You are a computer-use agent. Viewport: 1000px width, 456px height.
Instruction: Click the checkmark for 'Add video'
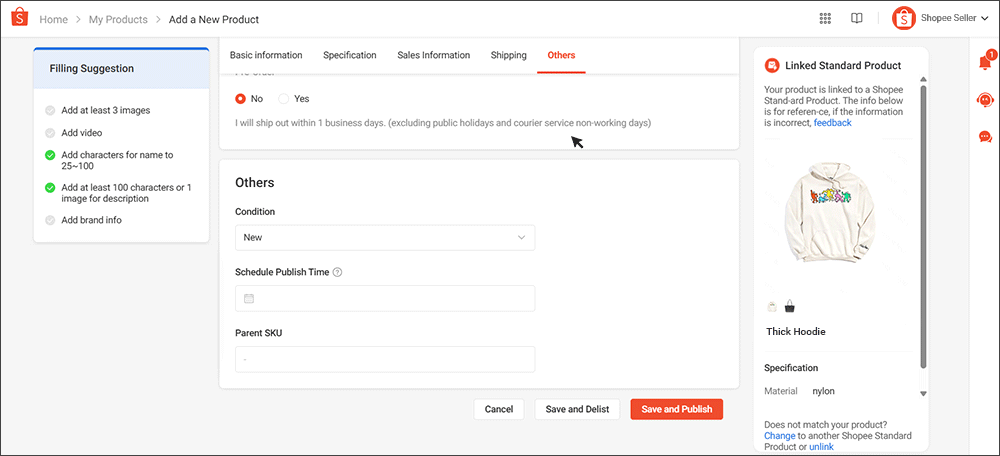click(50, 133)
